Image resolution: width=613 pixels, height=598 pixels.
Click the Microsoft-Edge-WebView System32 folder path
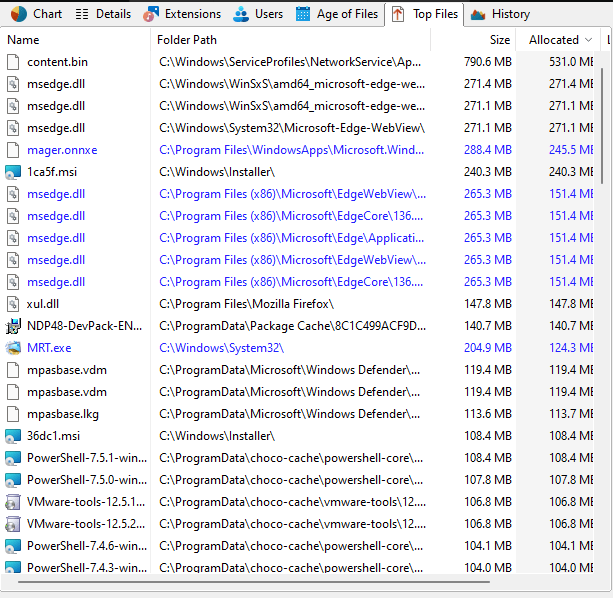pyautogui.click(x=292, y=128)
